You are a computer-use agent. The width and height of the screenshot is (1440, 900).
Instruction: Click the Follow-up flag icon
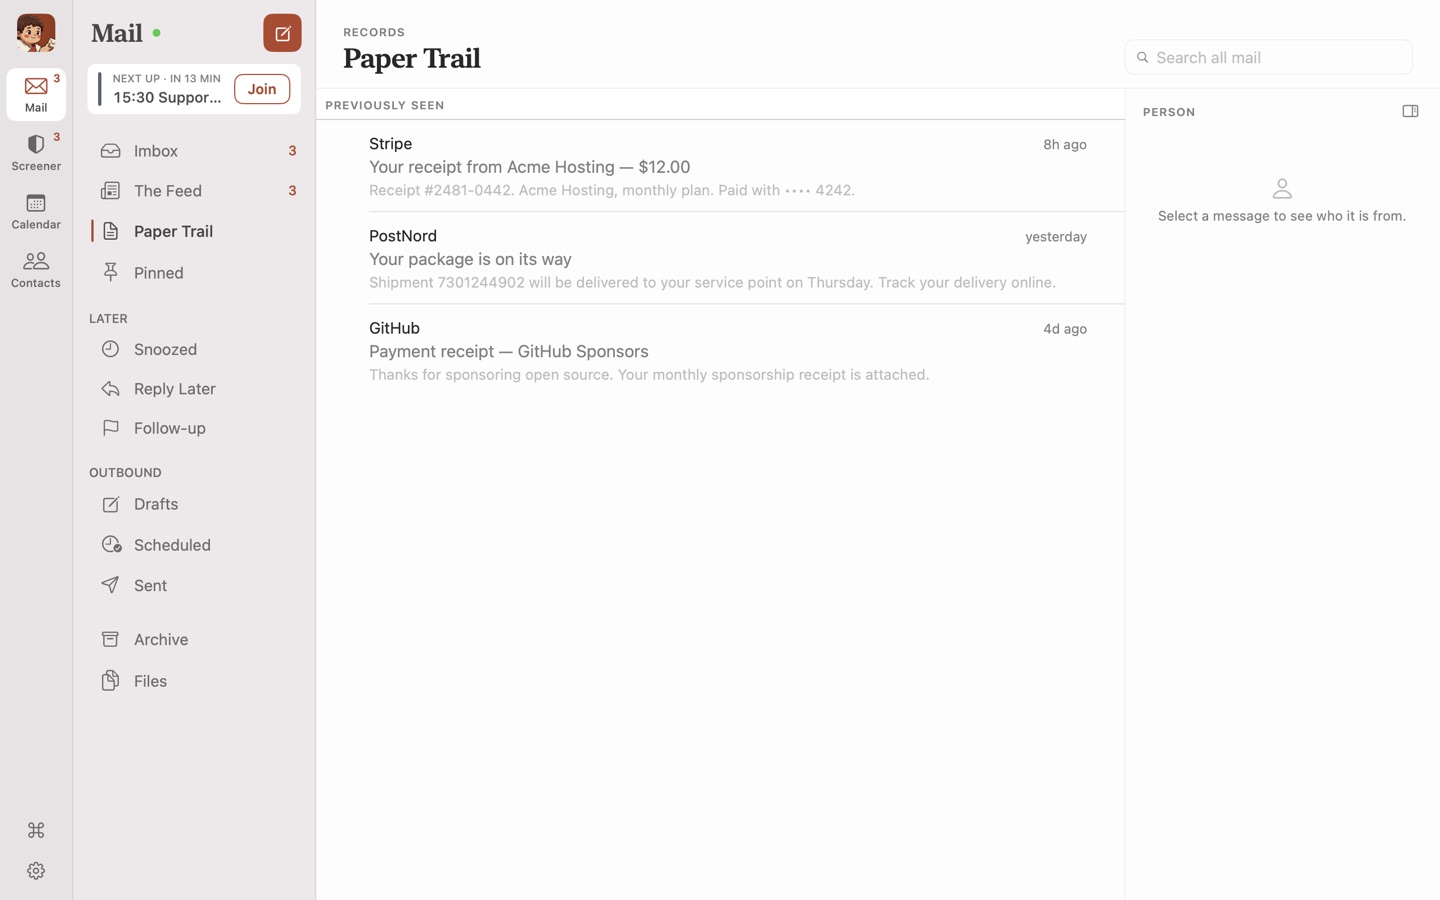tap(111, 428)
